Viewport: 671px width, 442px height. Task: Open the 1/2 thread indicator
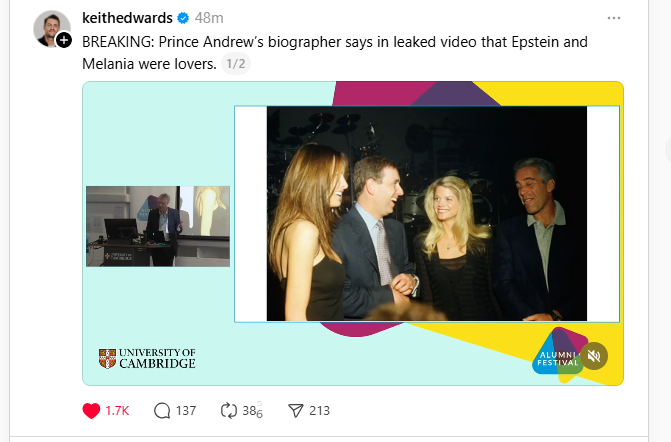click(x=236, y=64)
